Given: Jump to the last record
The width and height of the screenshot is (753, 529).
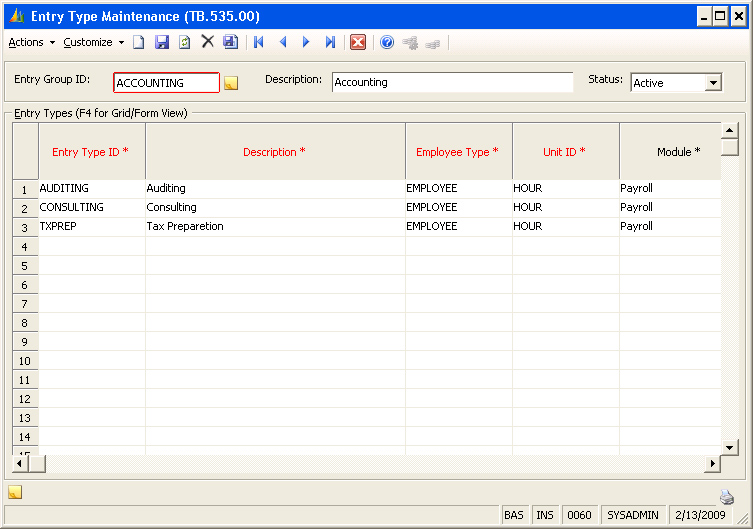Looking at the screenshot, I should (330, 42).
